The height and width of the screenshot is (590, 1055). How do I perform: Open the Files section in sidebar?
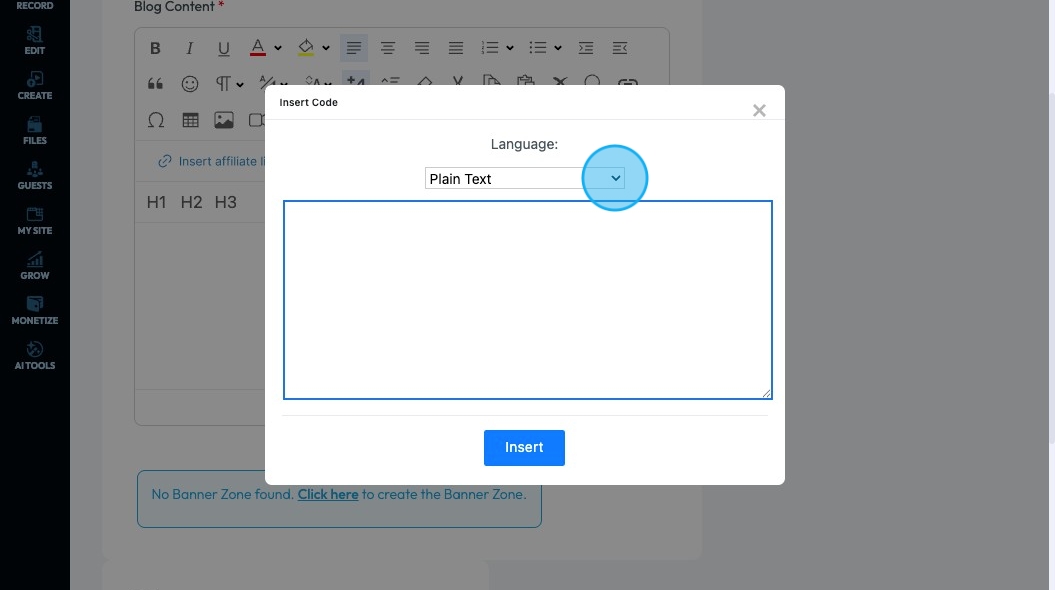pyautogui.click(x=35, y=131)
